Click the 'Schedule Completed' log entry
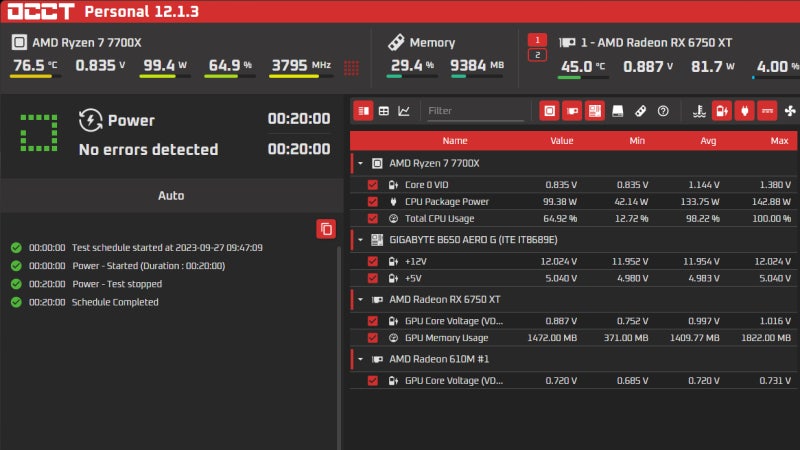The height and width of the screenshot is (450, 800). tap(115, 302)
